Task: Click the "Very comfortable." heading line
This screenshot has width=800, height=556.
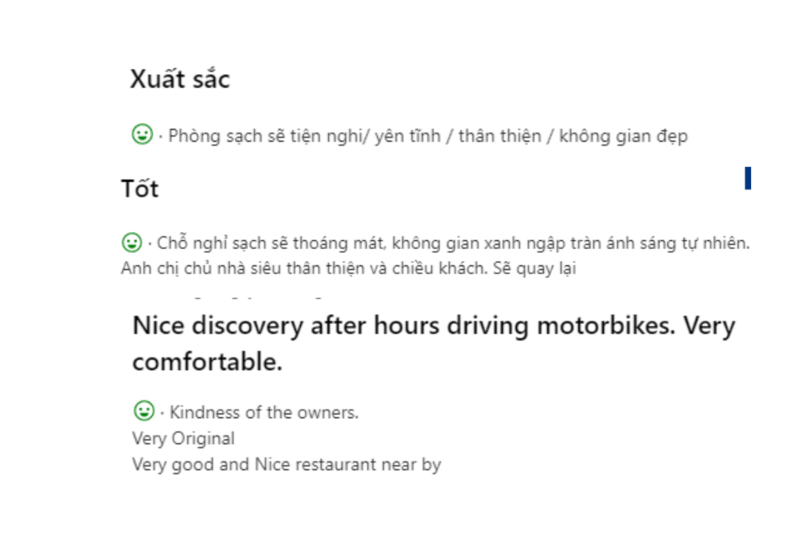Action: (207, 363)
